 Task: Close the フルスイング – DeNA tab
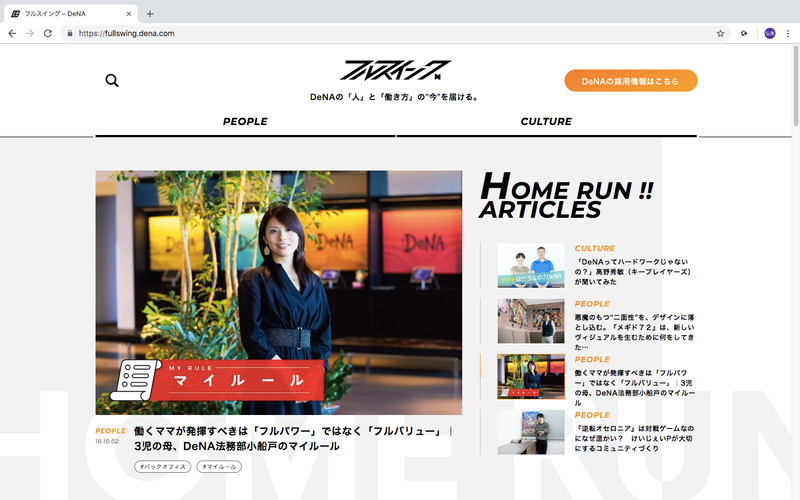point(129,14)
